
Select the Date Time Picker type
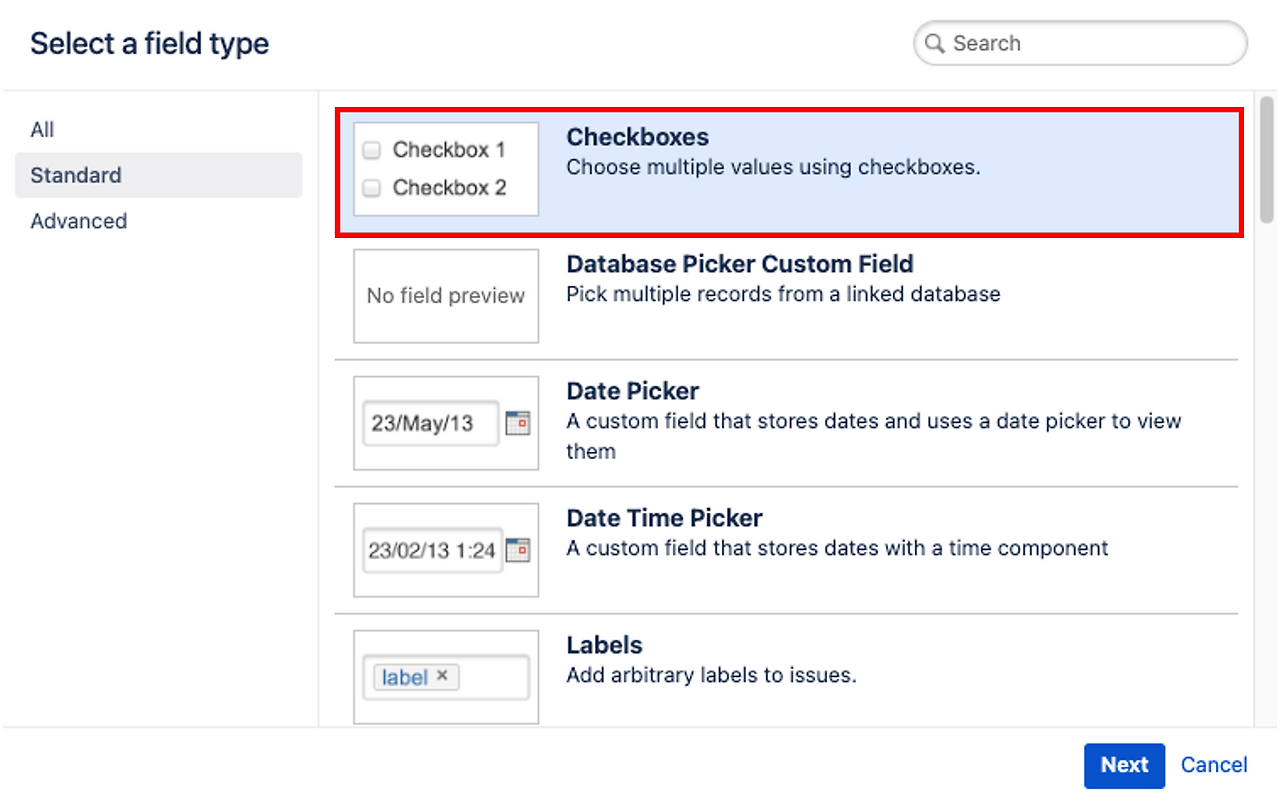pos(664,519)
